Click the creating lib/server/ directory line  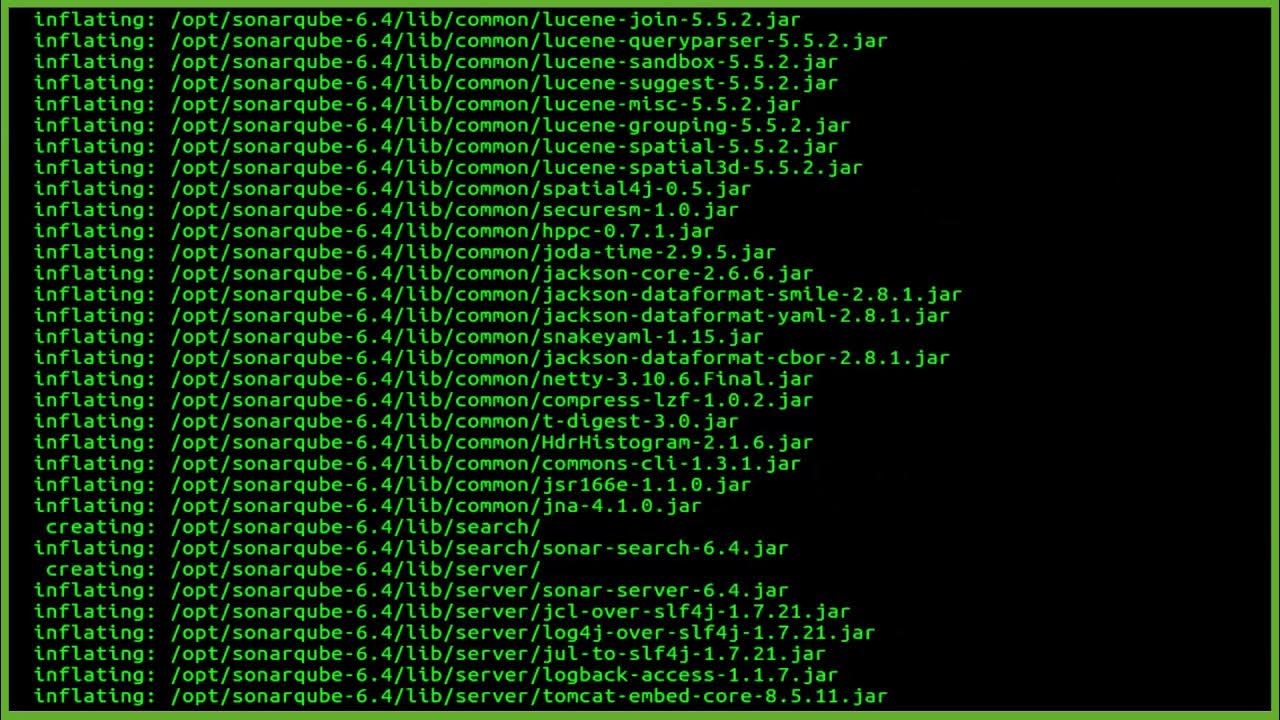[293, 569]
